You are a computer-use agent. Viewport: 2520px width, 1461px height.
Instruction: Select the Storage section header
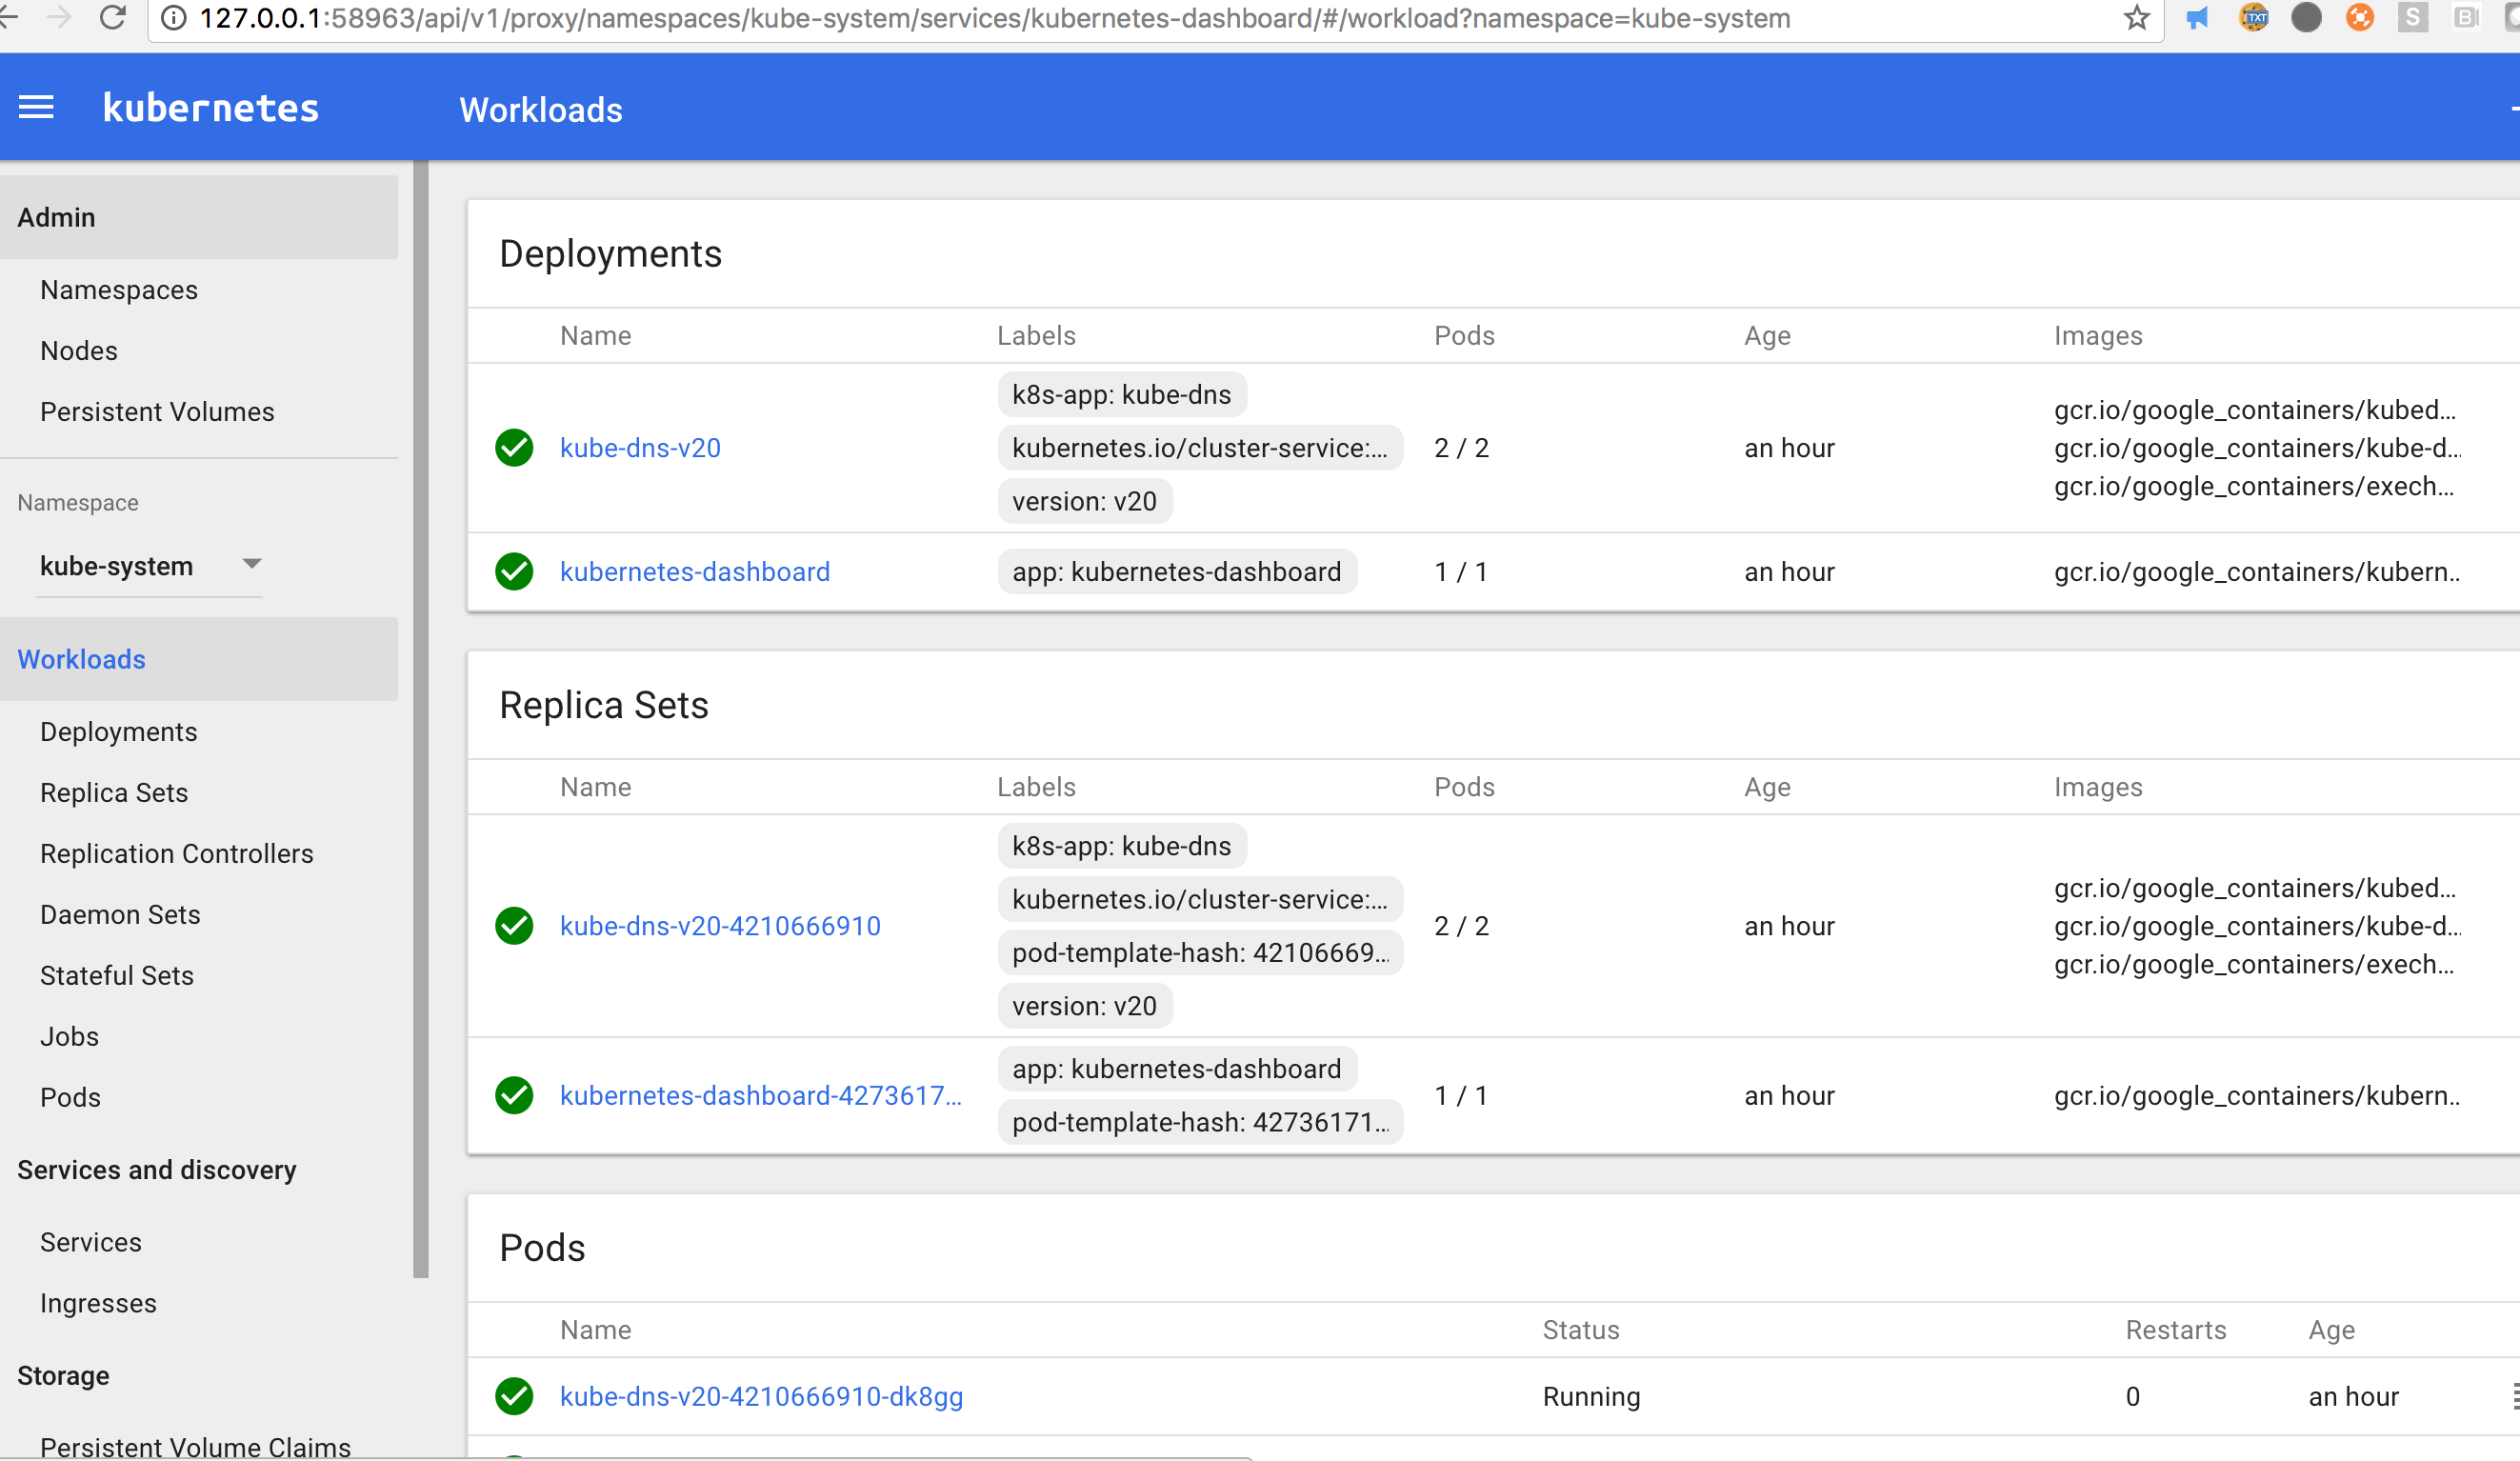click(x=63, y=1376)
